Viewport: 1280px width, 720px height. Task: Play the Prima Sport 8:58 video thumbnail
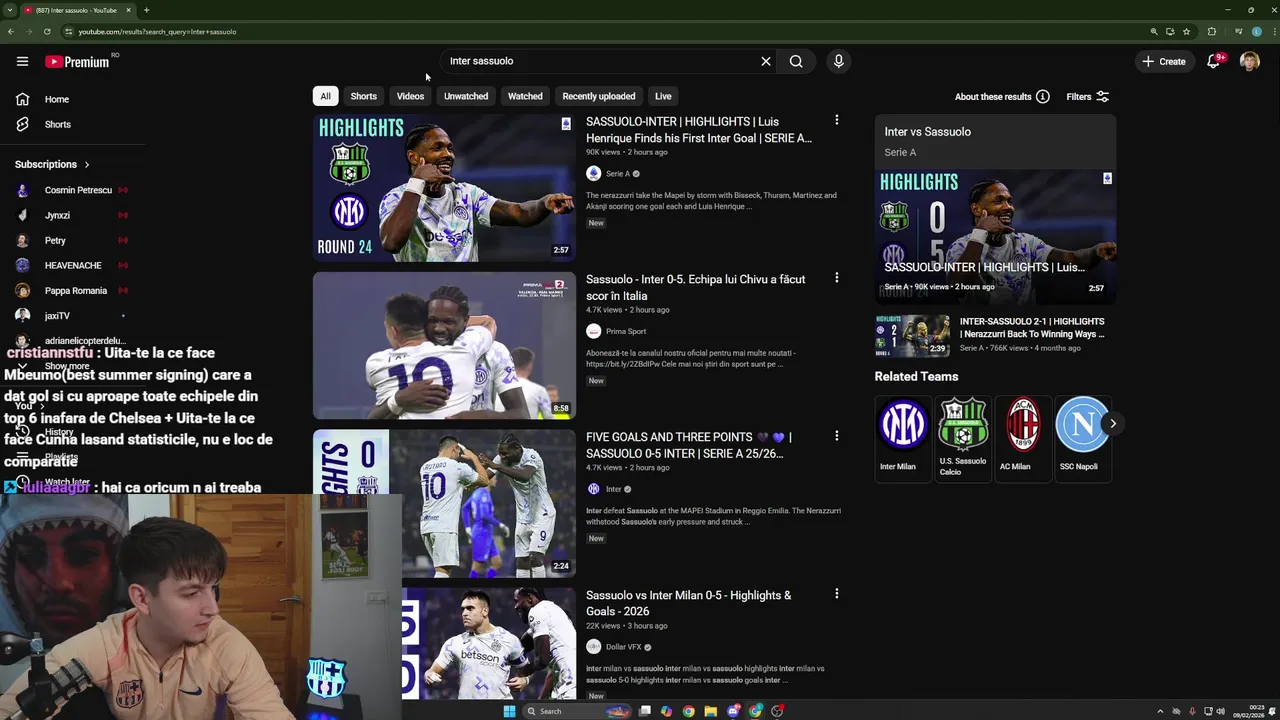[x=444, y=346]
